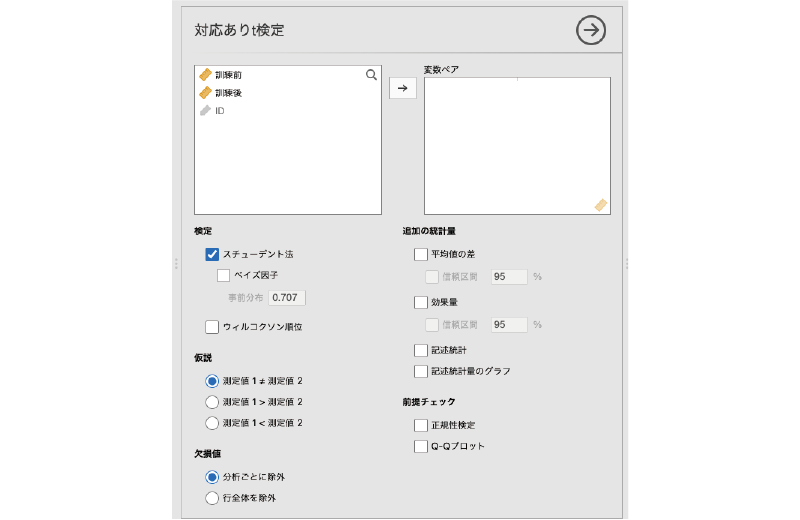Screen dimensions: 800x520
Task: Select hypothesis 測定値 1 < 測定値 2
Action: [211, 423]
